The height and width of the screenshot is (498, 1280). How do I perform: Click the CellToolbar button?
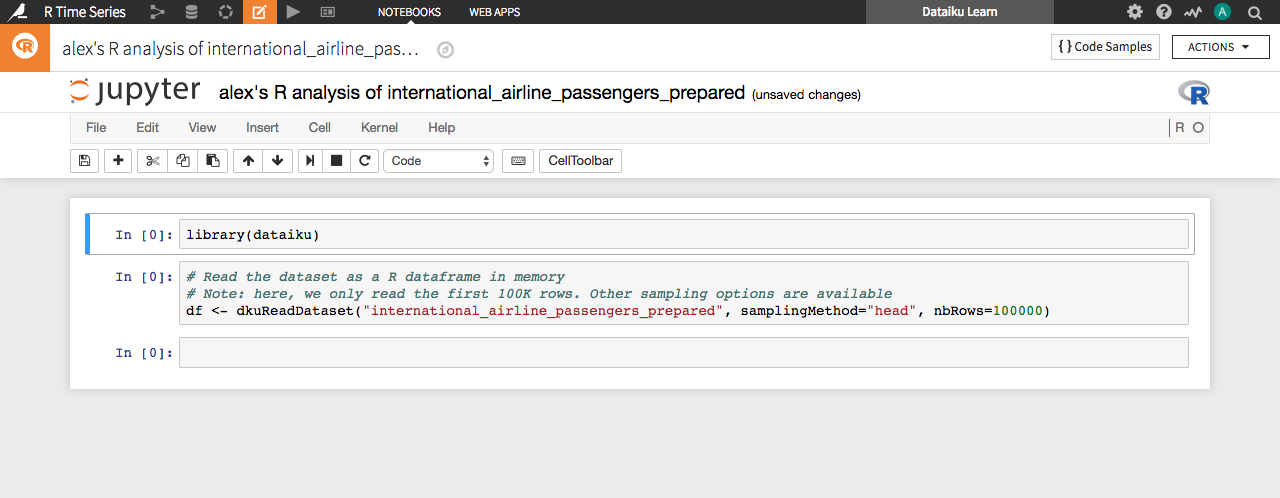coord(580,160)
